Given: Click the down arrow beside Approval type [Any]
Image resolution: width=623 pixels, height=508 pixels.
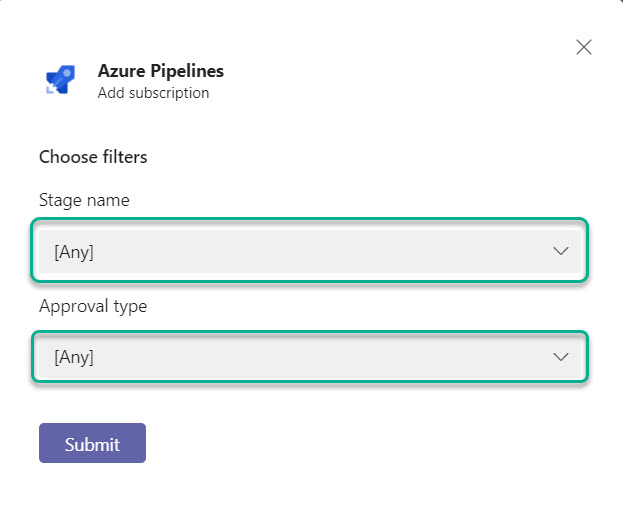Looking at the screenshot, I should pos(561,357).
